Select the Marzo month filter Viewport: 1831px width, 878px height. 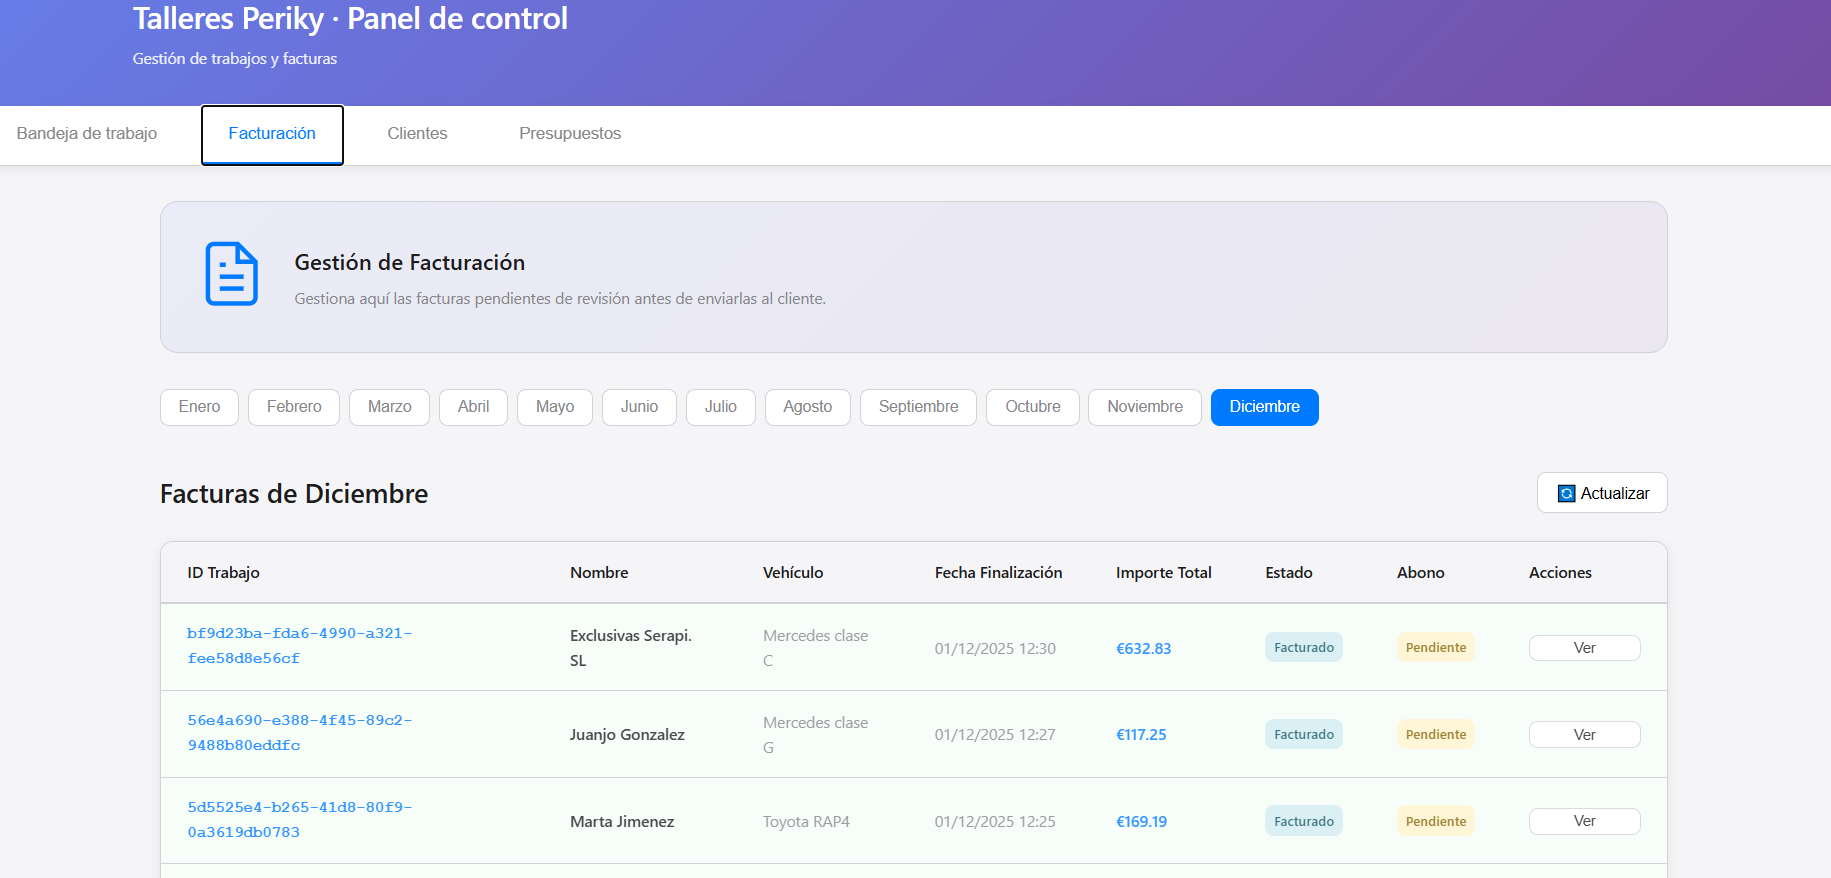click(x=389, y=407)
